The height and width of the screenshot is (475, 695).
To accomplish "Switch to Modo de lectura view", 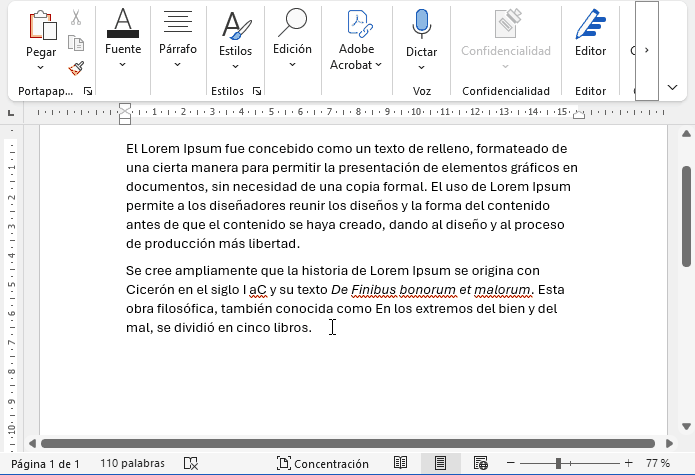I will click(x=400, y=463).
